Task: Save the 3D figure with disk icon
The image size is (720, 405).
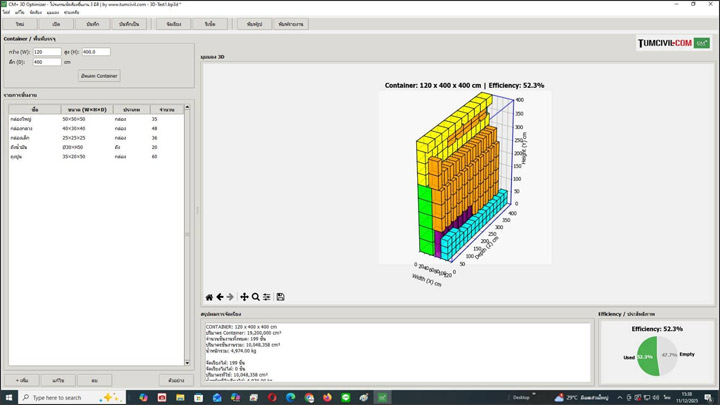Action: coord(281,297)
